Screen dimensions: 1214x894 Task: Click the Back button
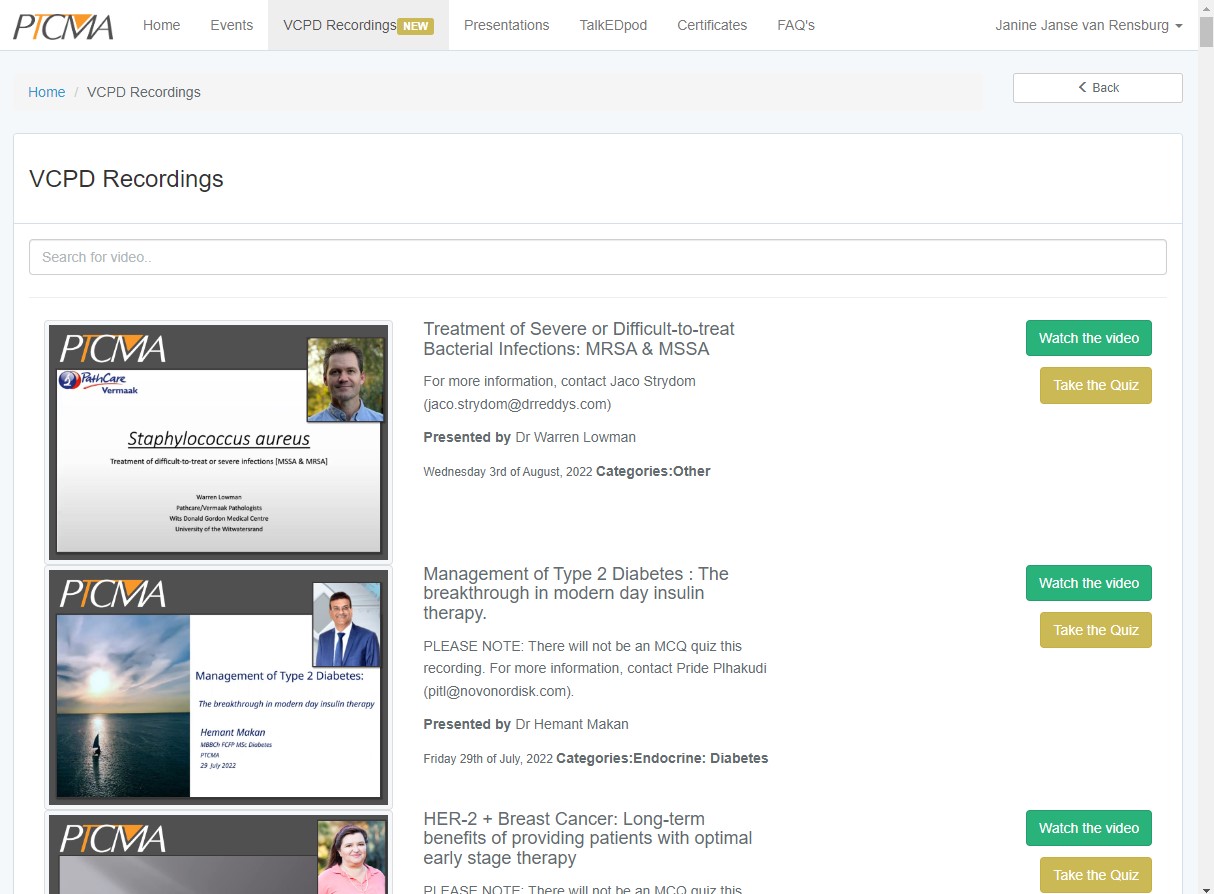[1098, 88]
